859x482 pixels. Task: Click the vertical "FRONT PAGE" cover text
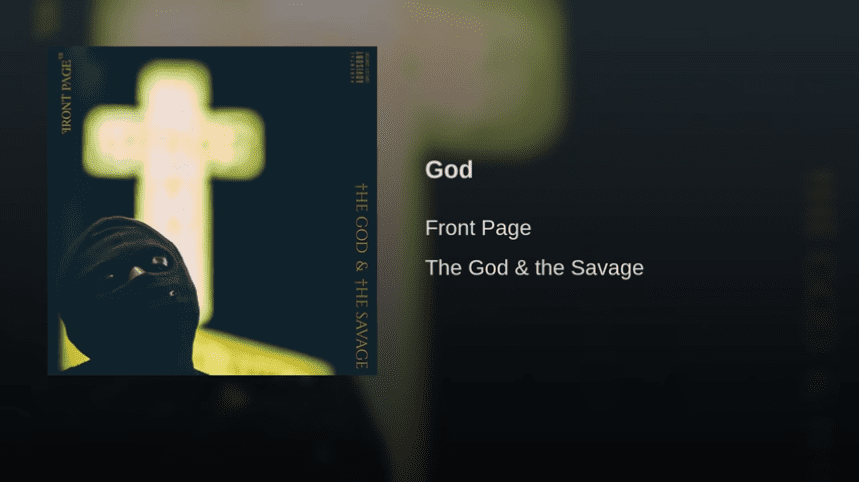pyautogui.click(x=66, y=94)
